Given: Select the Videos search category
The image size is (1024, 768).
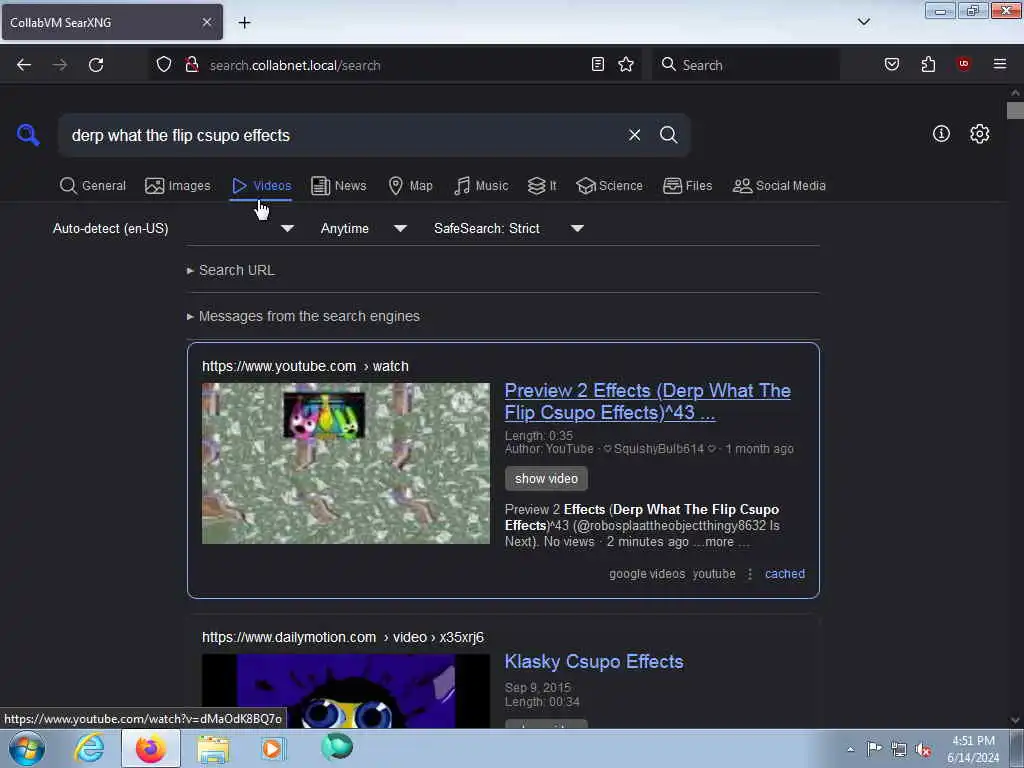Looking at the screenshot, I should pyautogui.click(x=261, y=186).
